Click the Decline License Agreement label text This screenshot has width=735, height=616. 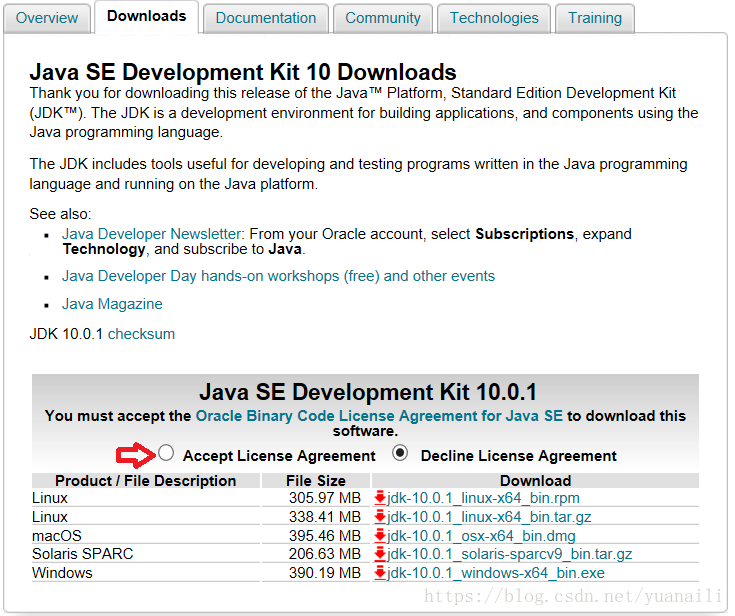pos(518,456)
